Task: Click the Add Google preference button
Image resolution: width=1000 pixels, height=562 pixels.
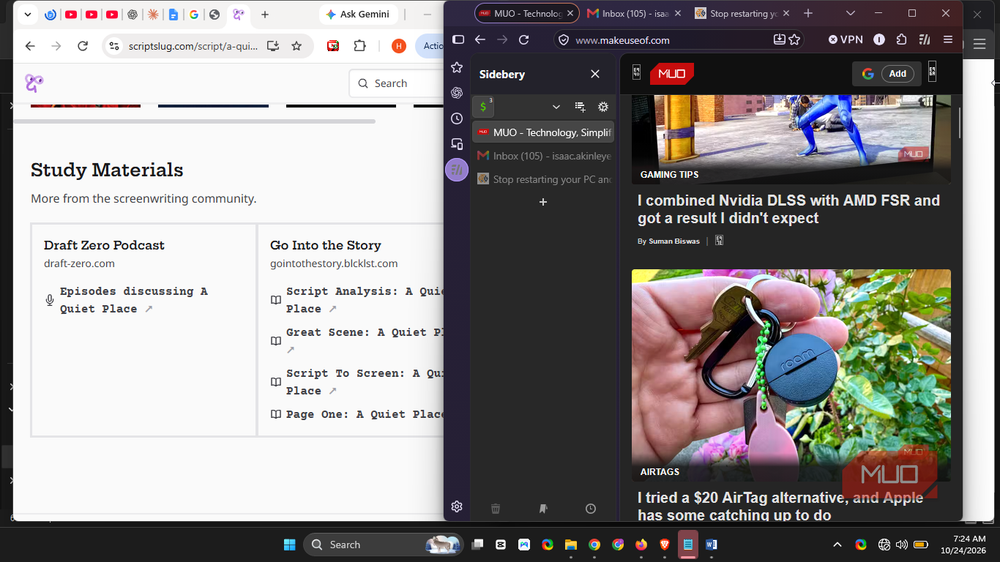Action: click(x=897, y=74)
